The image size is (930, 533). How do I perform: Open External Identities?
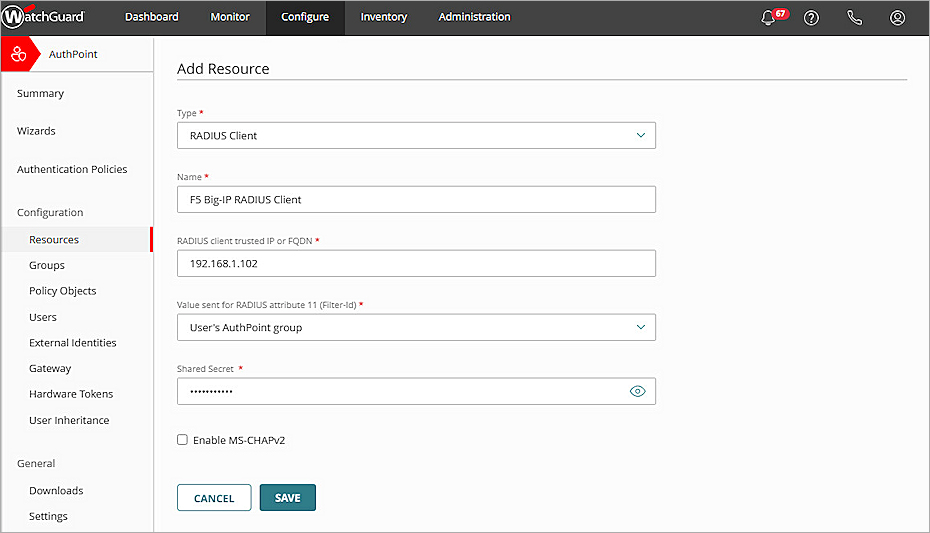coord(72,343)
